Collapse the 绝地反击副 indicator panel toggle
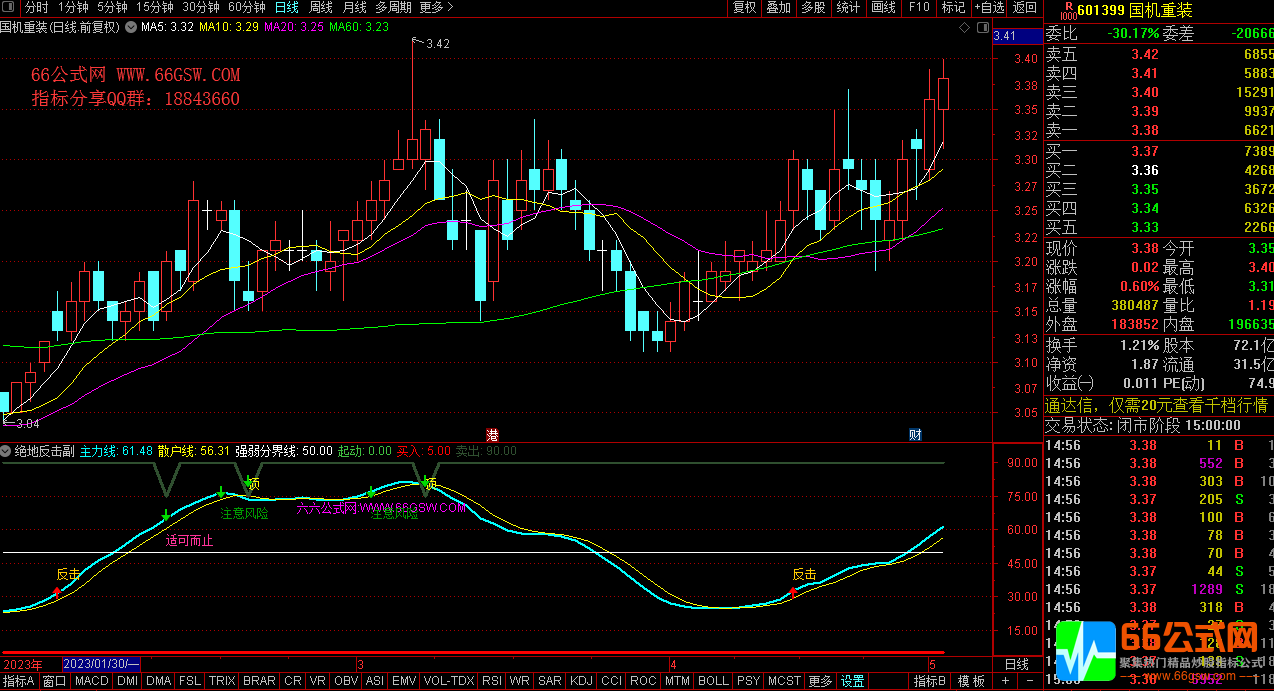The height and width of the screenshot is (691, 1274). click(7, 451)
